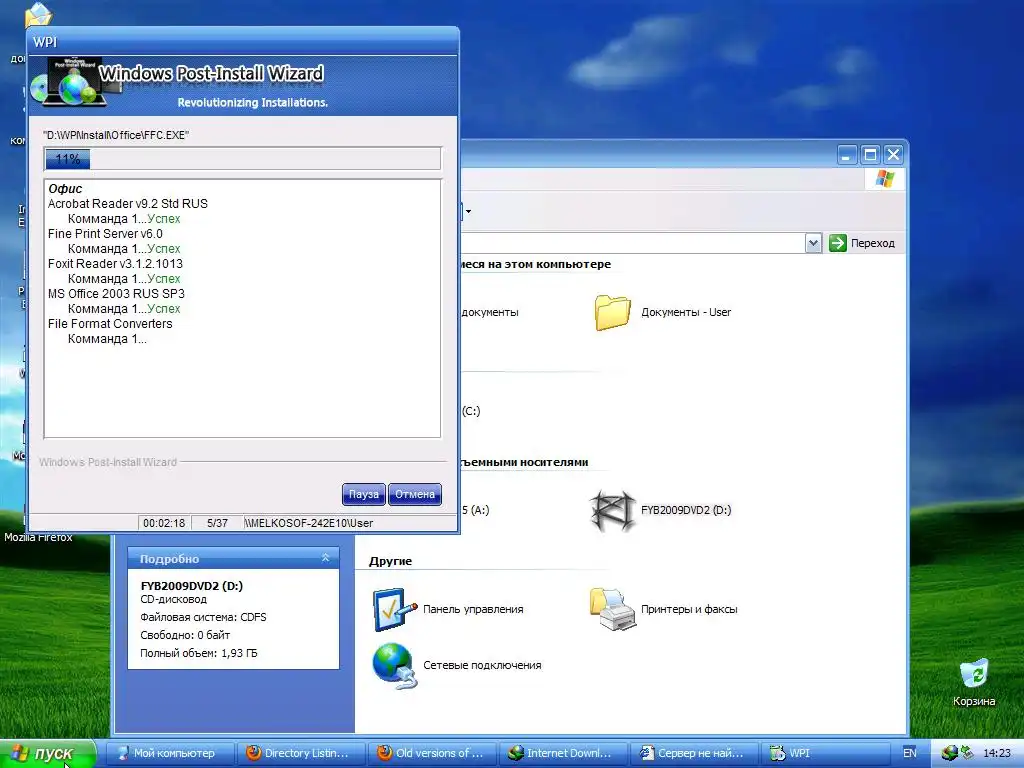Select the Fine Print Server v6.0 entry
Image resolution: width=1024 pixels, height=768 pixels.
click(105, 234)
